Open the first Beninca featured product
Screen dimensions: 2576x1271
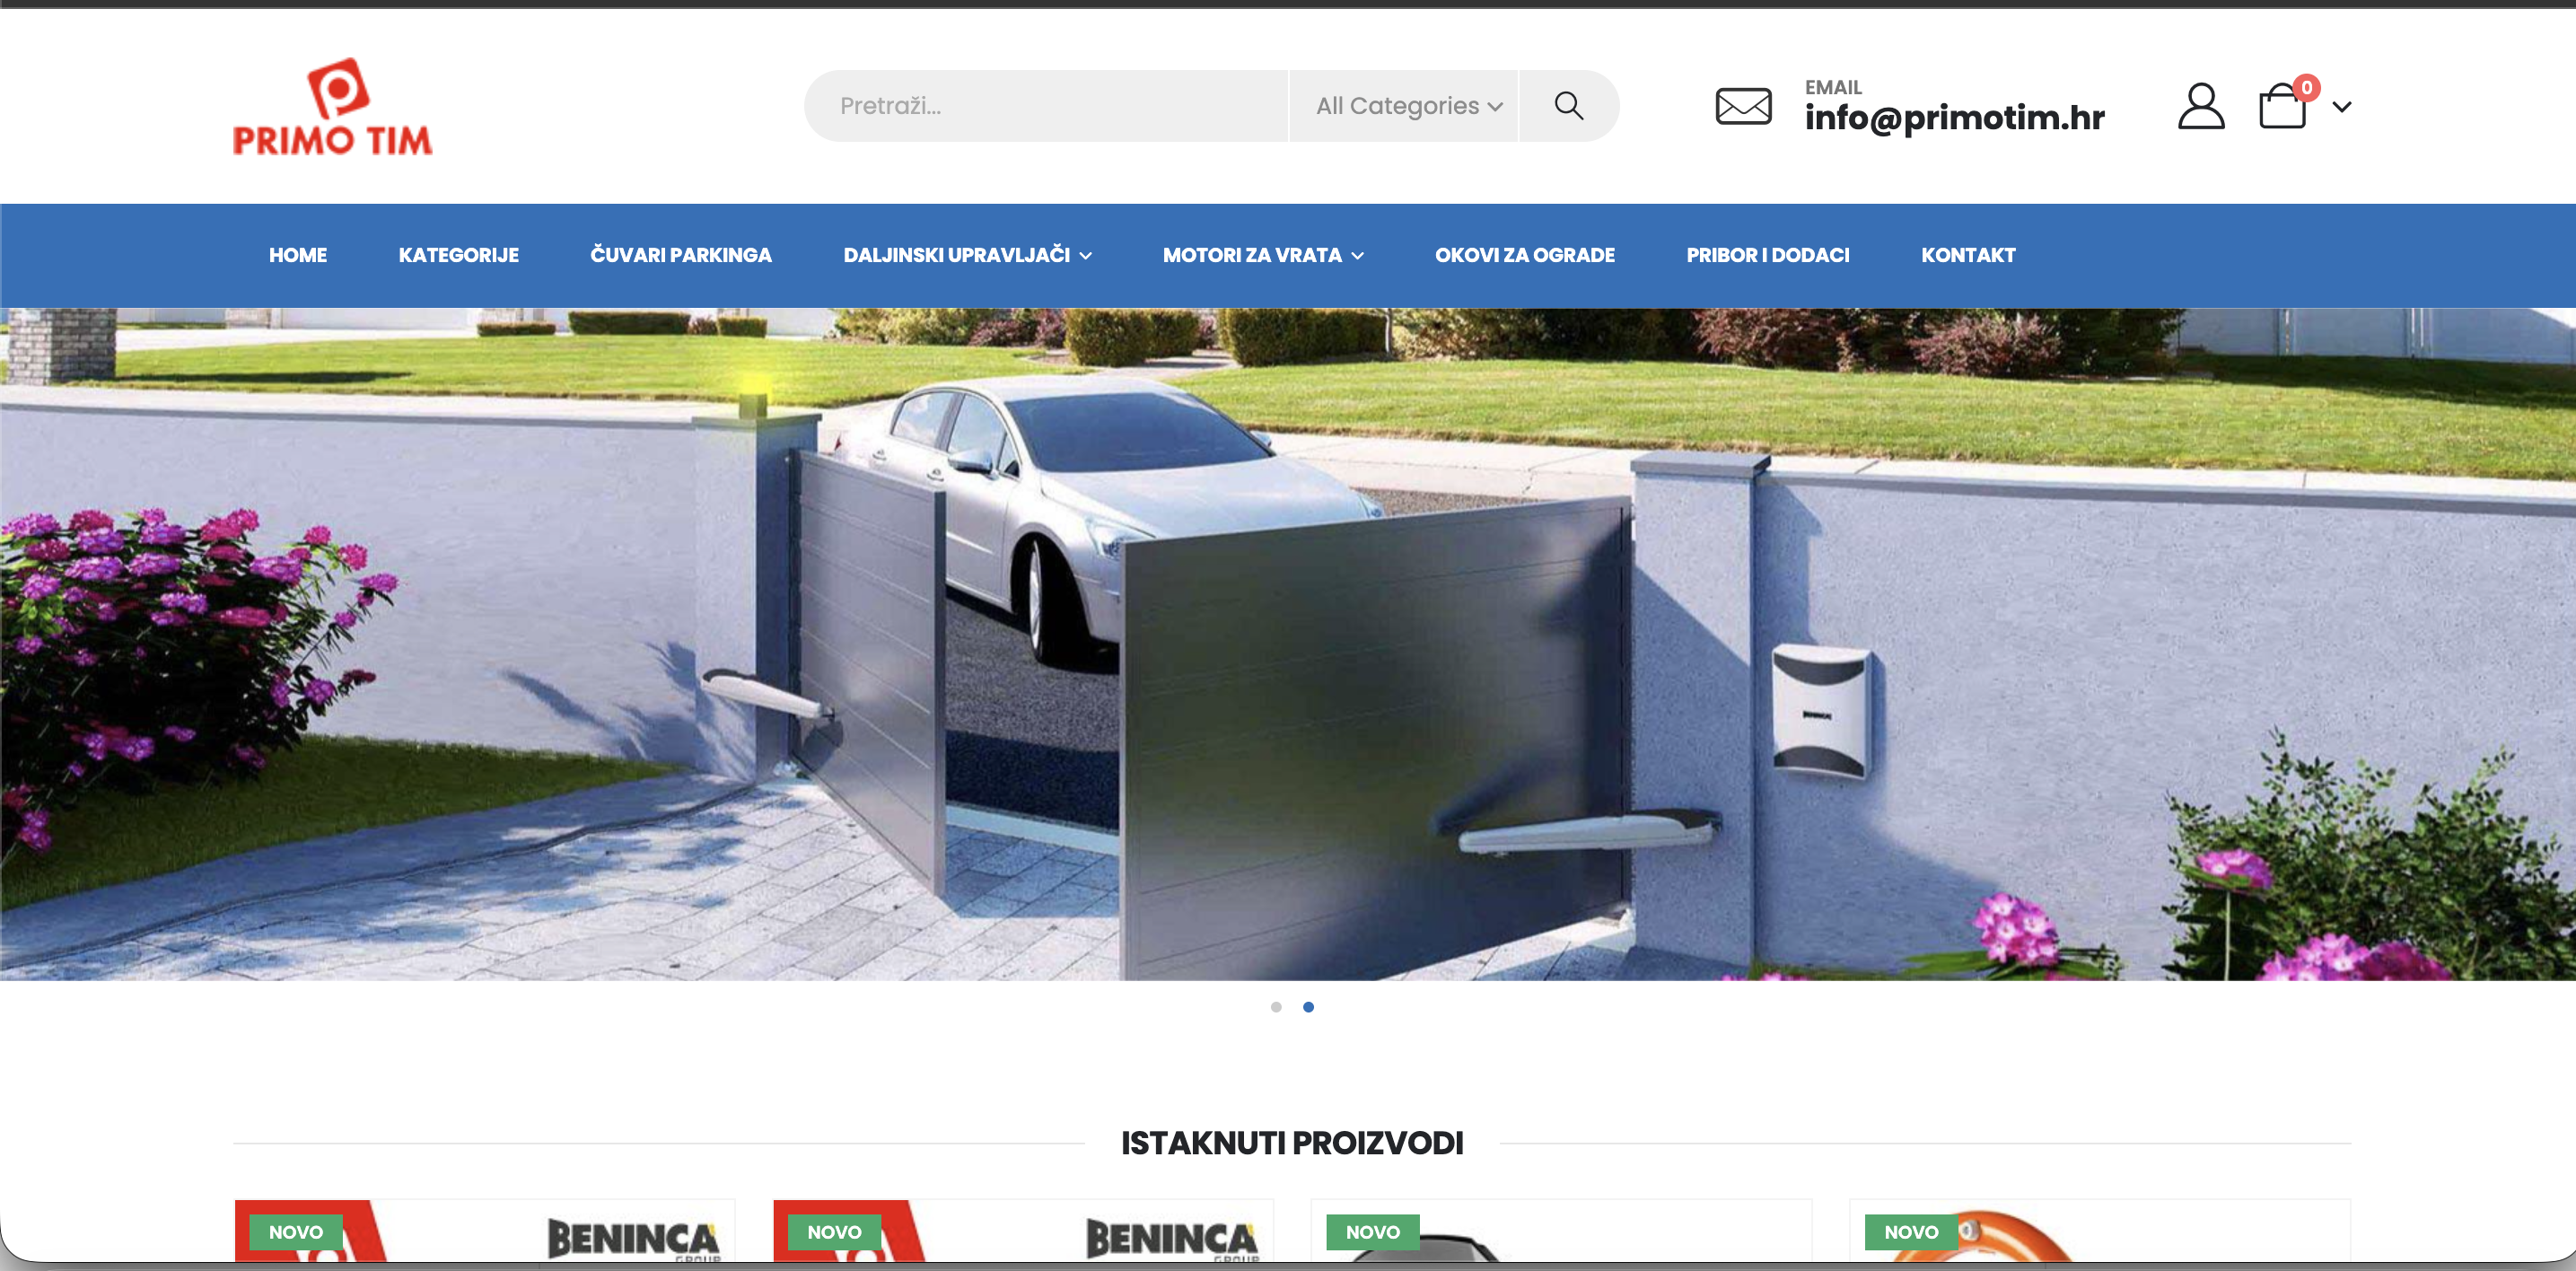pos(485,1231)
